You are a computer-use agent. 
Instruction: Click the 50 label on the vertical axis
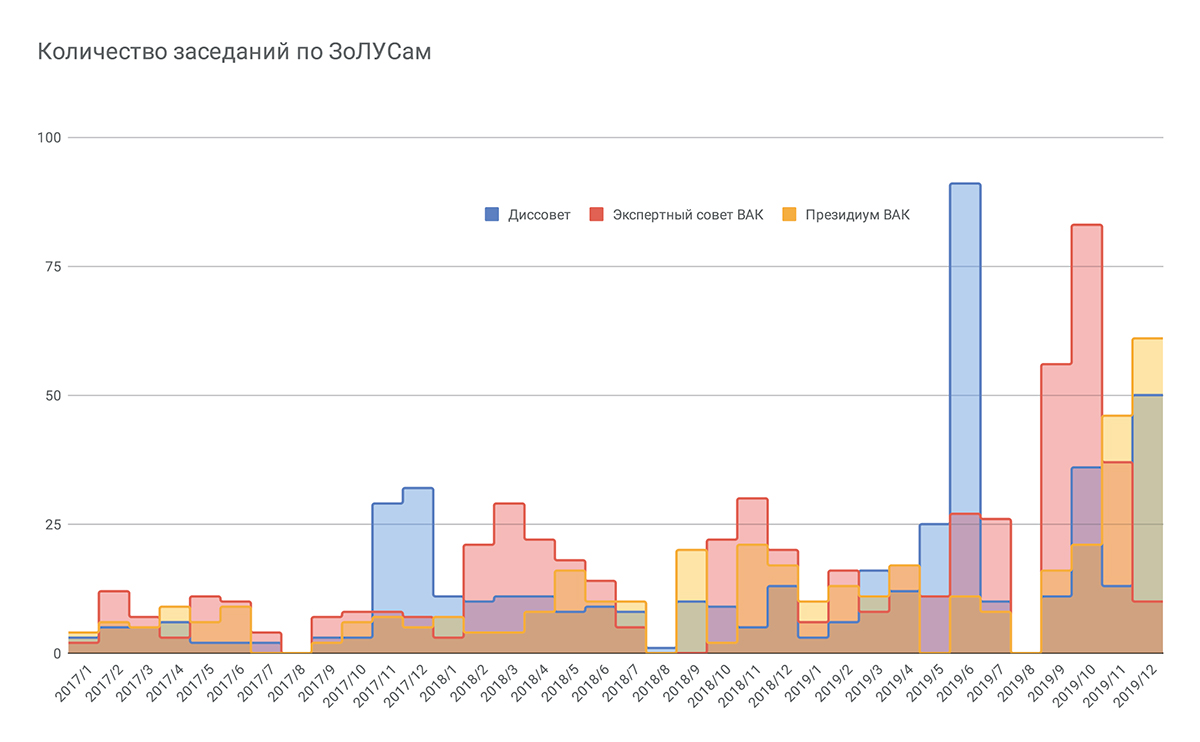pos(53,395)
